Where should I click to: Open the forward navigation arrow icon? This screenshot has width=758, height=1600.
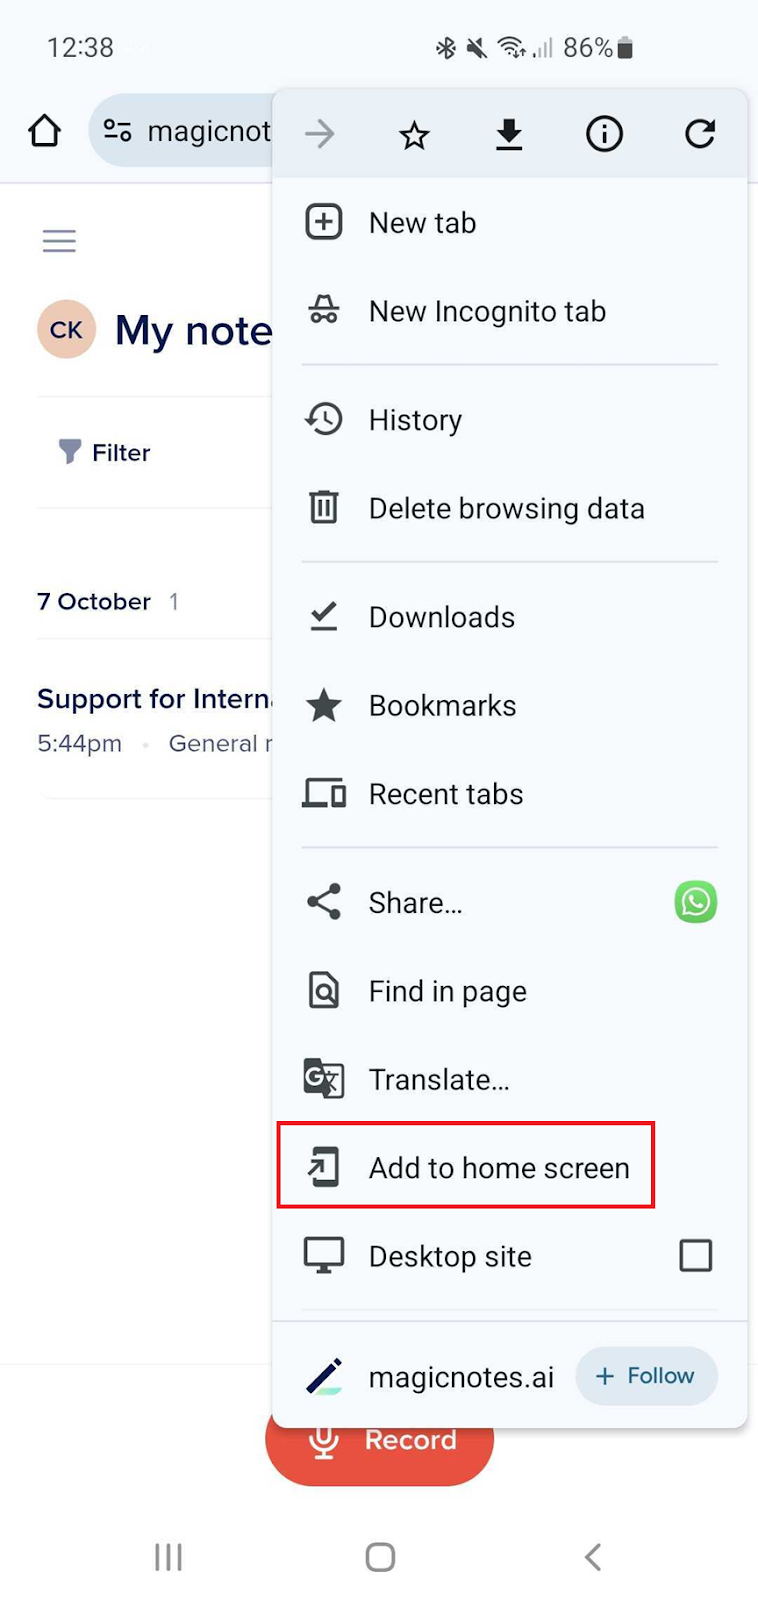(x=319, y=132)
